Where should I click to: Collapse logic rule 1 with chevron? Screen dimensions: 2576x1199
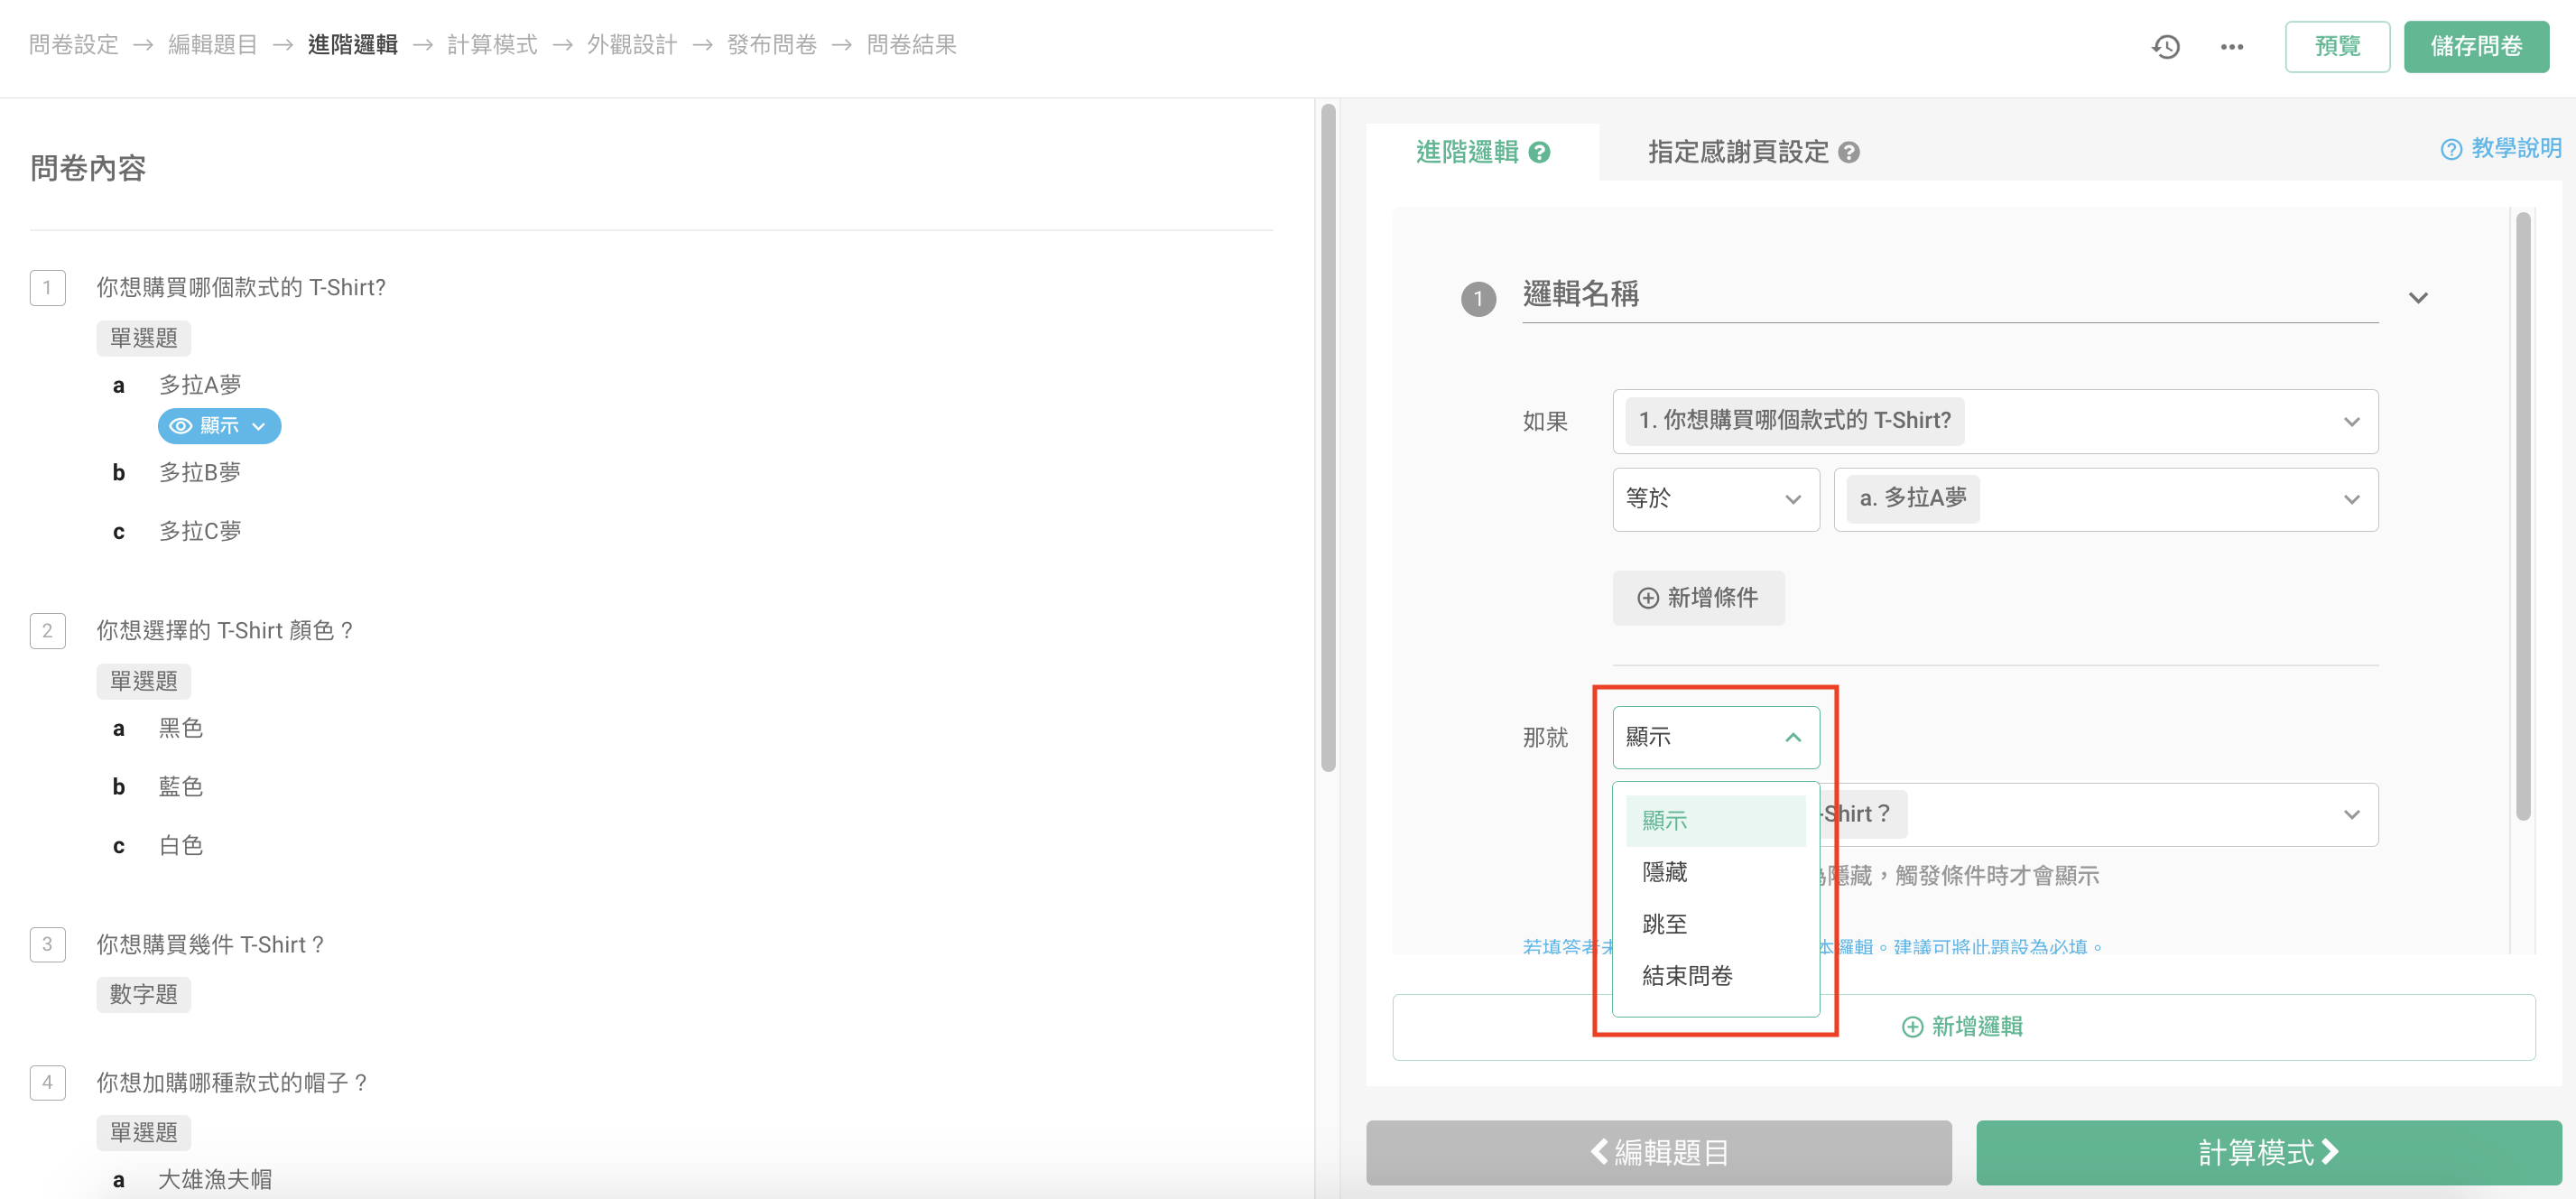tap(2417, 298)
